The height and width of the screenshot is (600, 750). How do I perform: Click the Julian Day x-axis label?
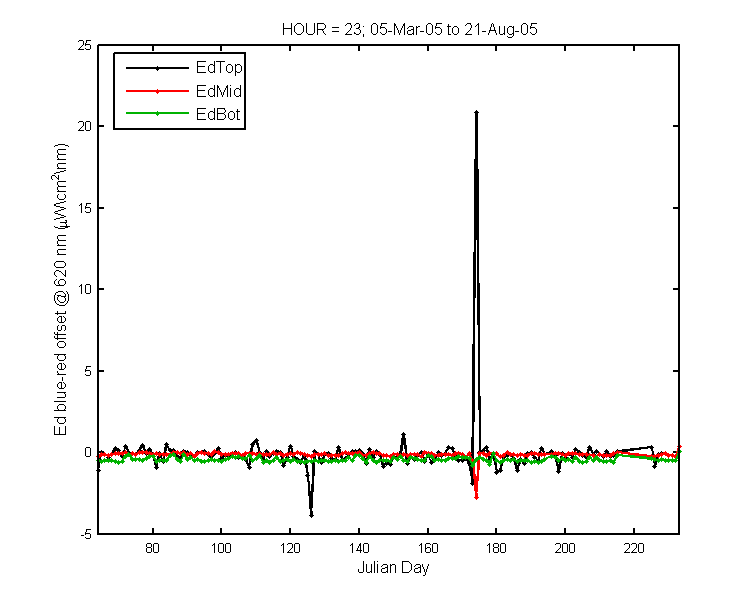pyautogui.click(x=393, y=567)
